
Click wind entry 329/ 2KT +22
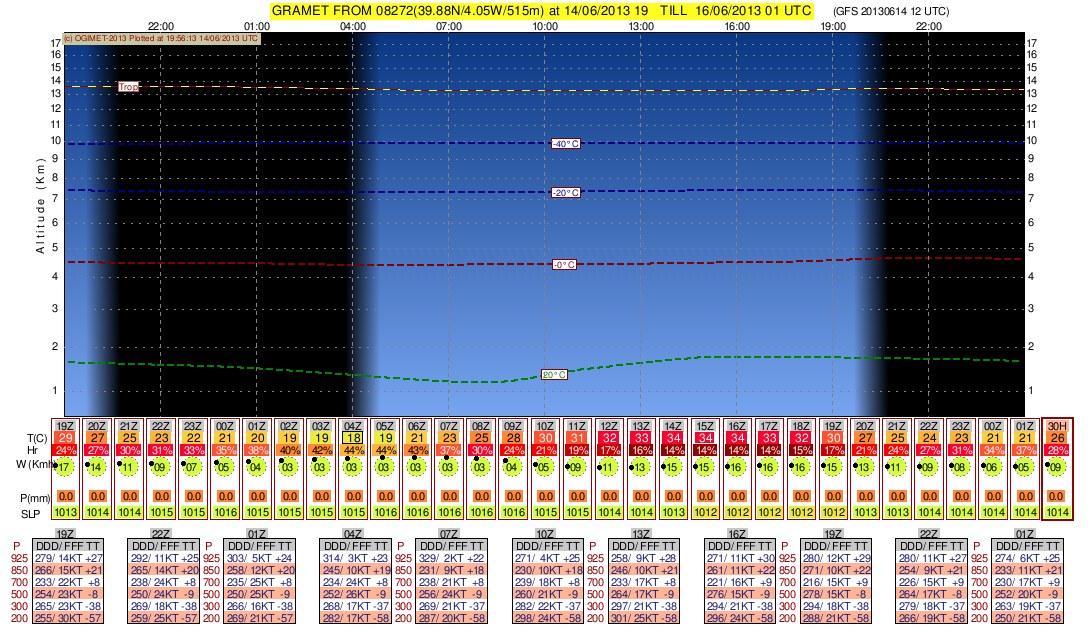point(451,558)
